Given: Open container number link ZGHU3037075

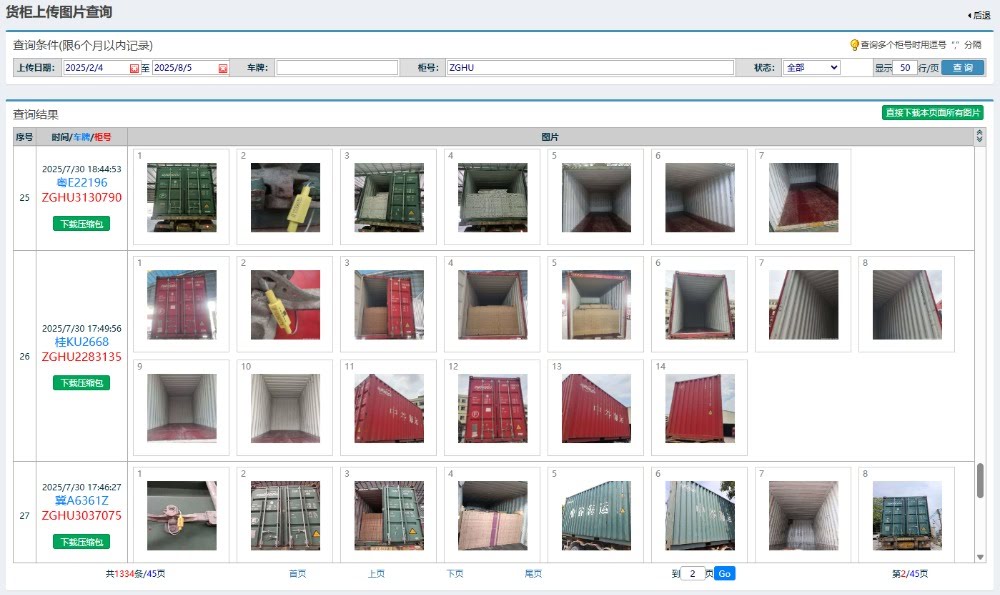Looking at the screenshot, I should (82, 516).
